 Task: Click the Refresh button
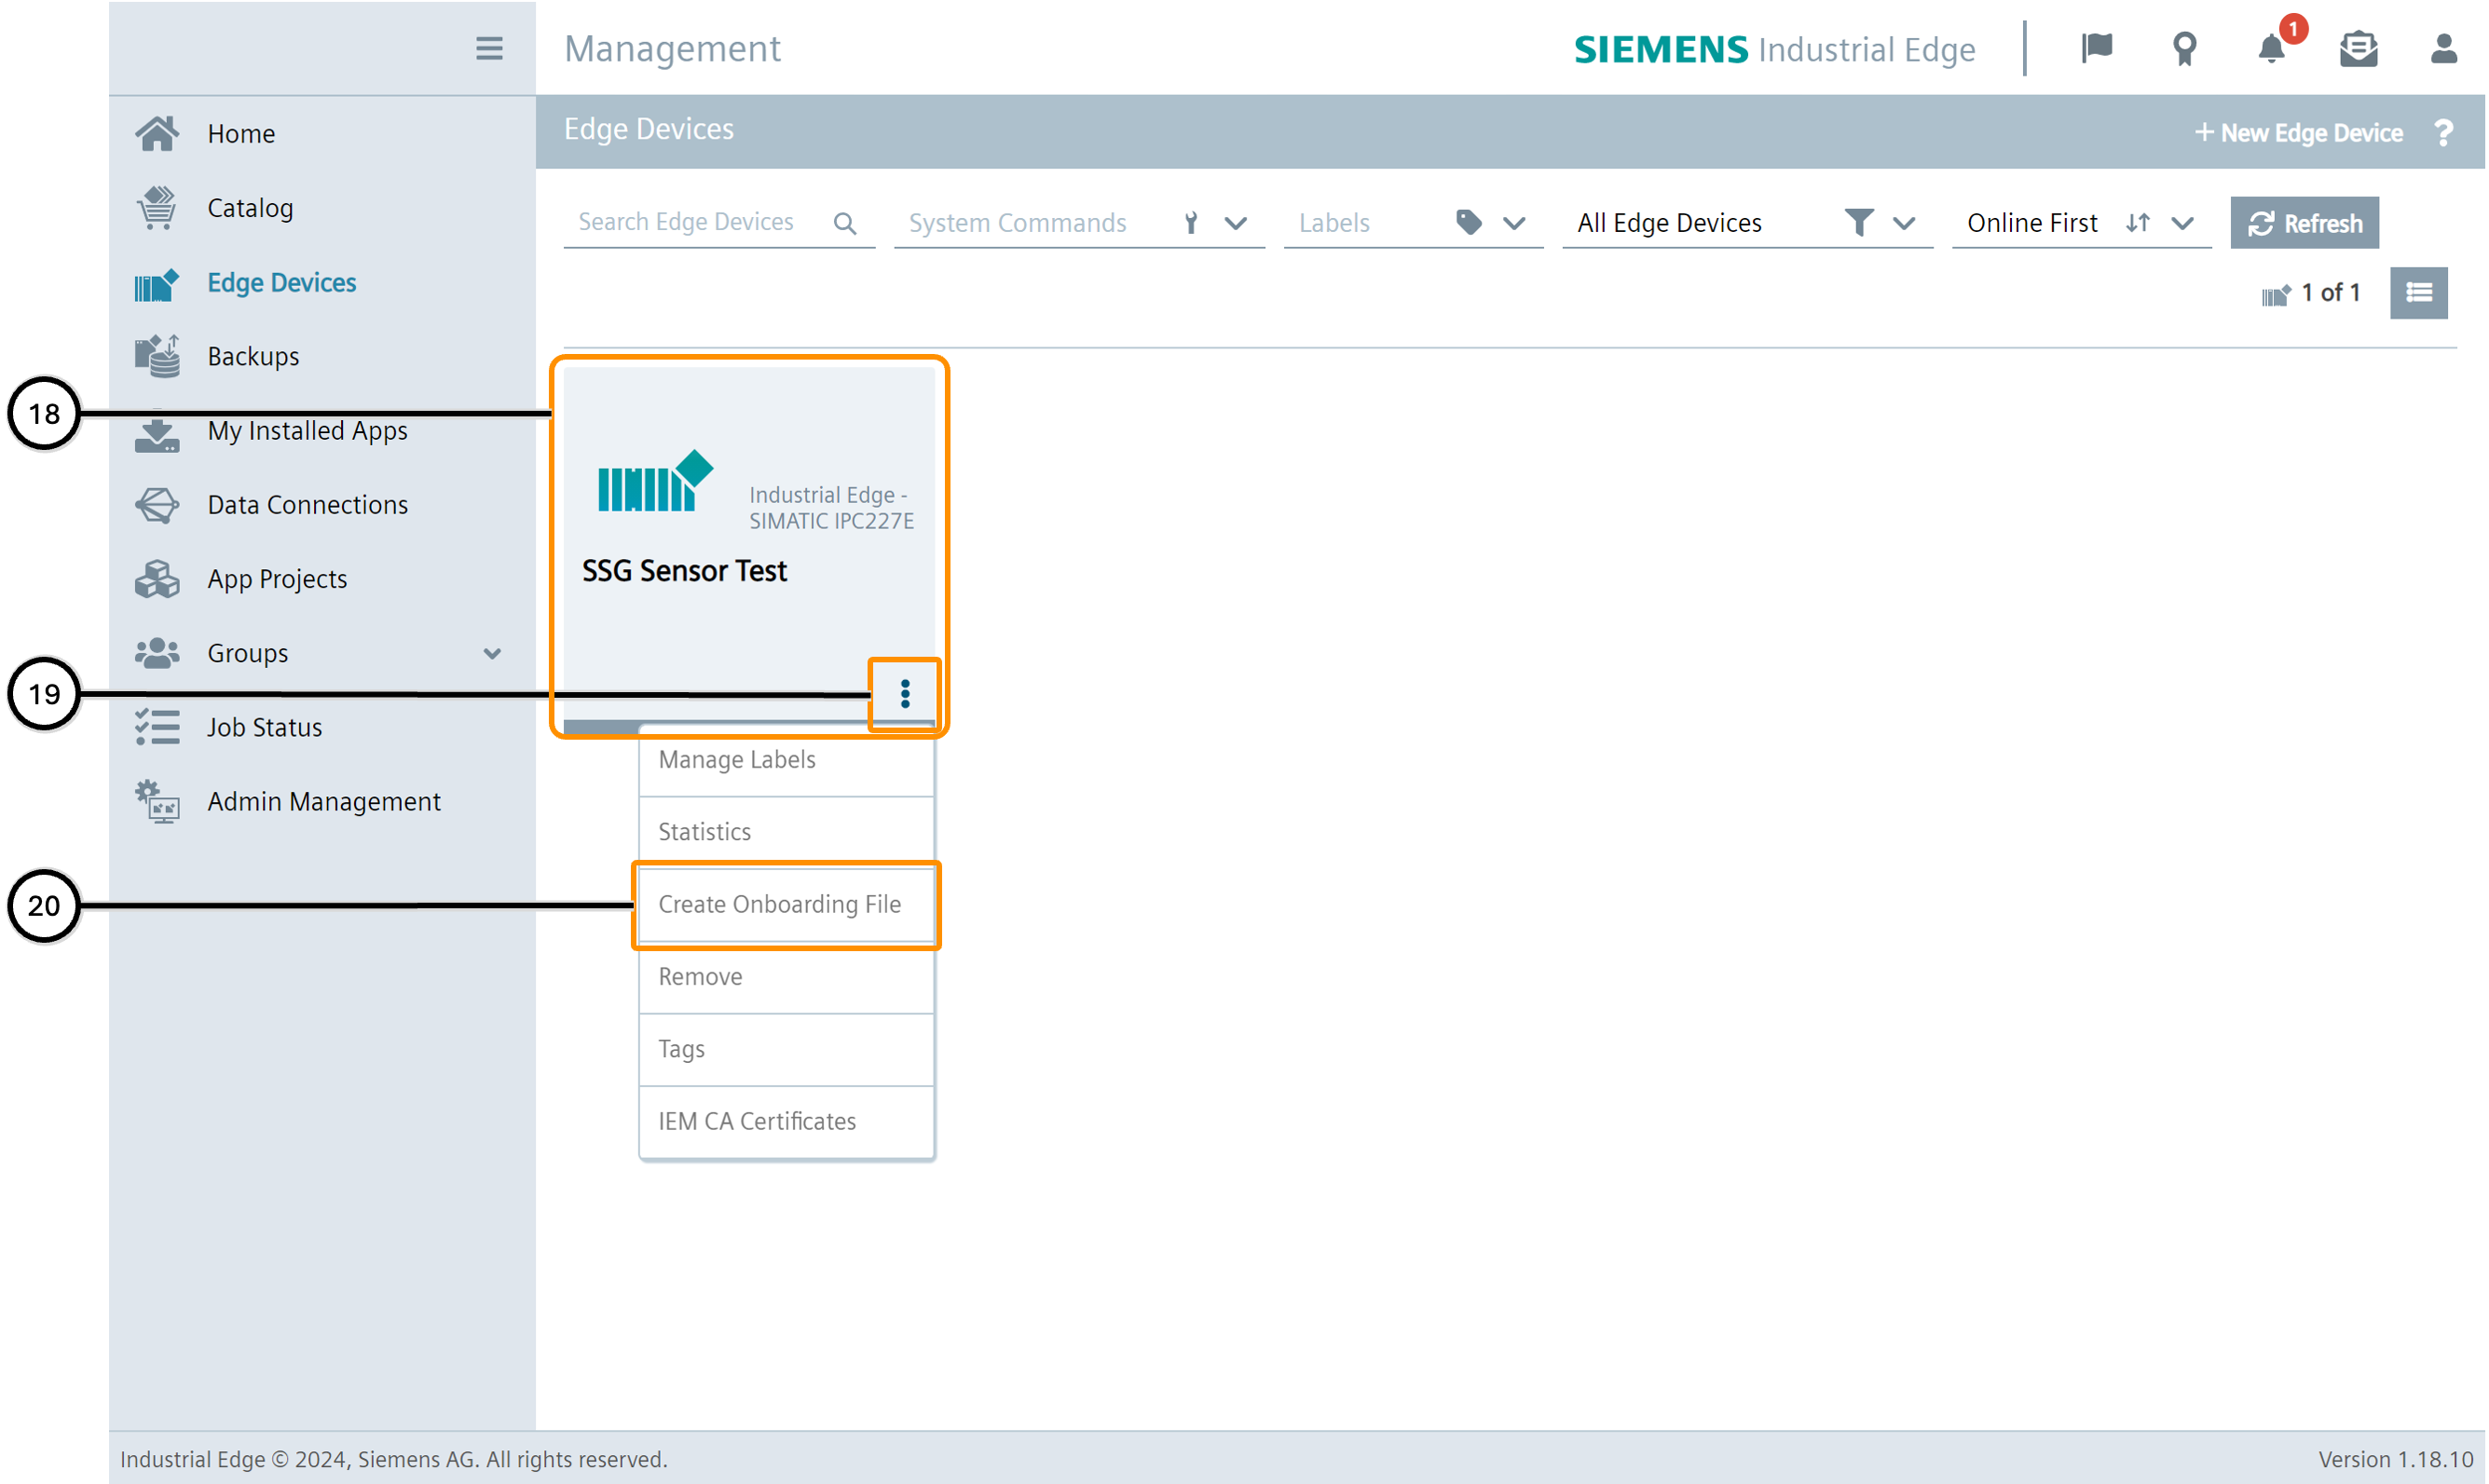[2304, 223]
